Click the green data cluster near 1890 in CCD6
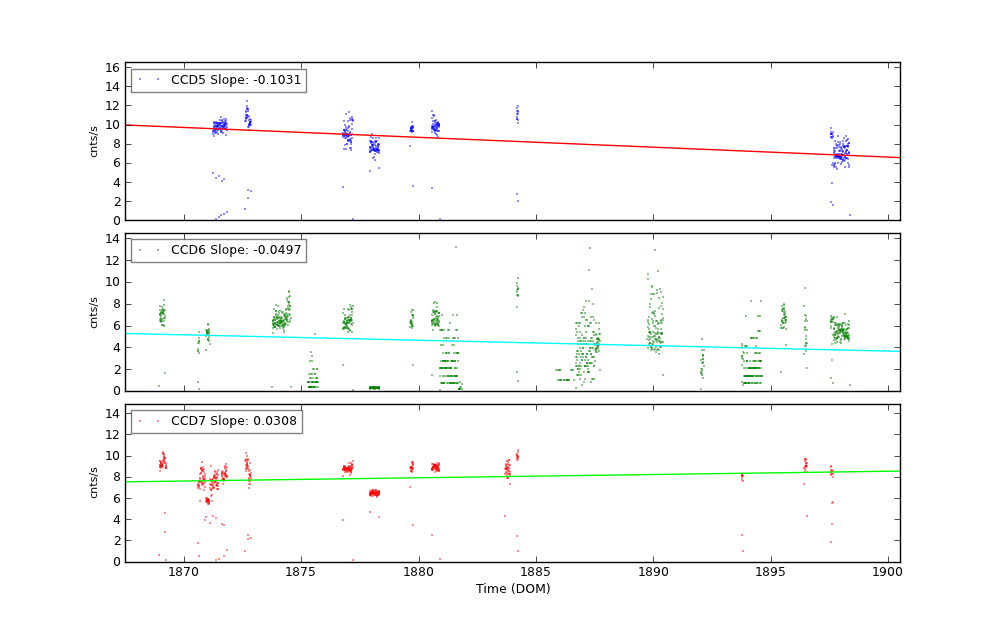 tap(655, 325)
